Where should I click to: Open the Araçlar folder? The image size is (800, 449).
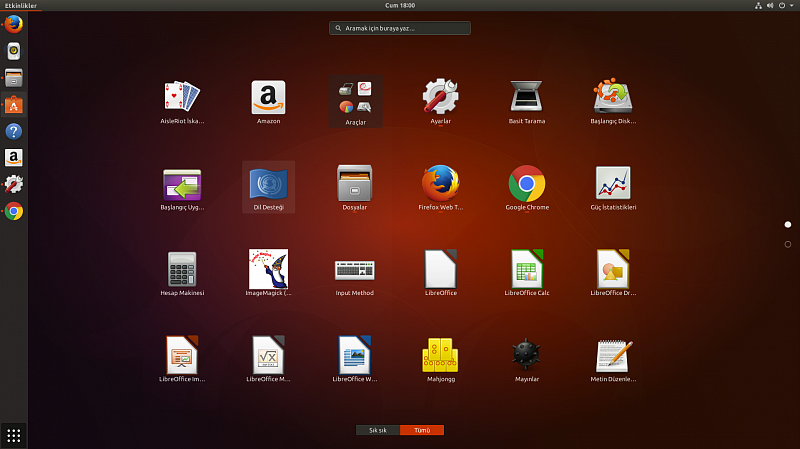point(356,102)
